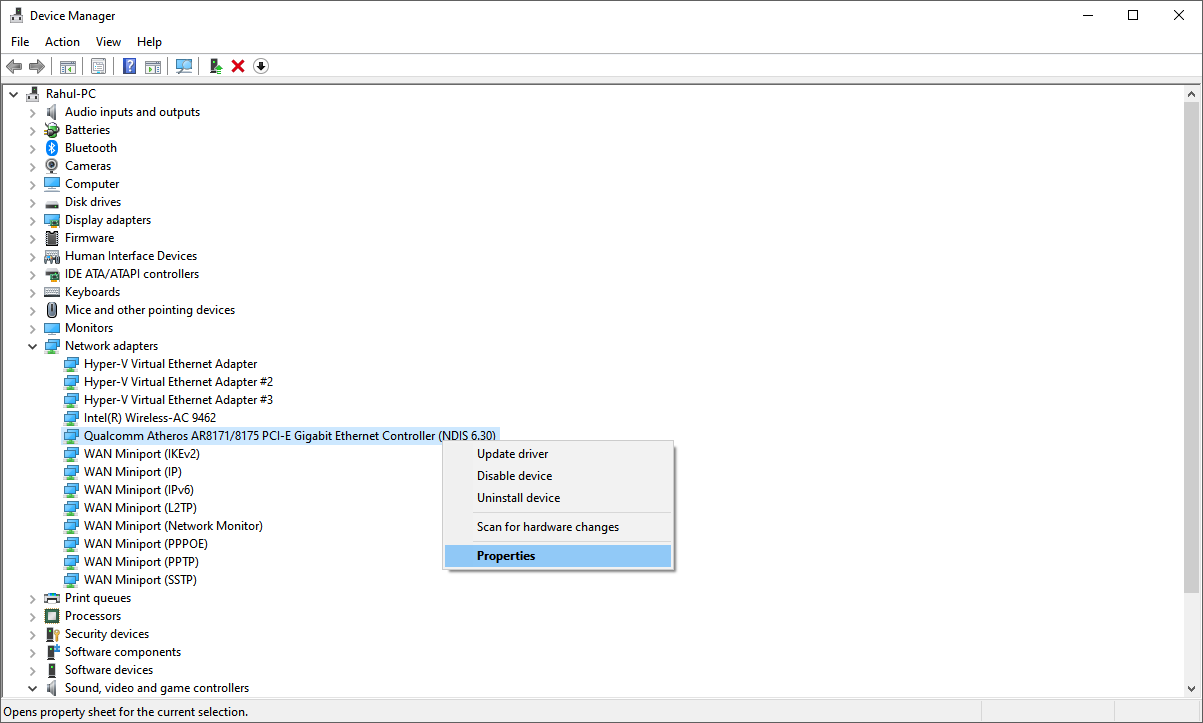Screen dimensions: 1203x723
Task: Click the red Uninstall device toolbar icon
Action: (x=238, y=66)
